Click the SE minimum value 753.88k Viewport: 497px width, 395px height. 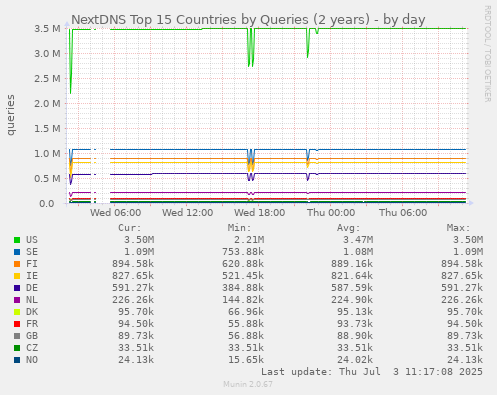(x=243, y=252)
